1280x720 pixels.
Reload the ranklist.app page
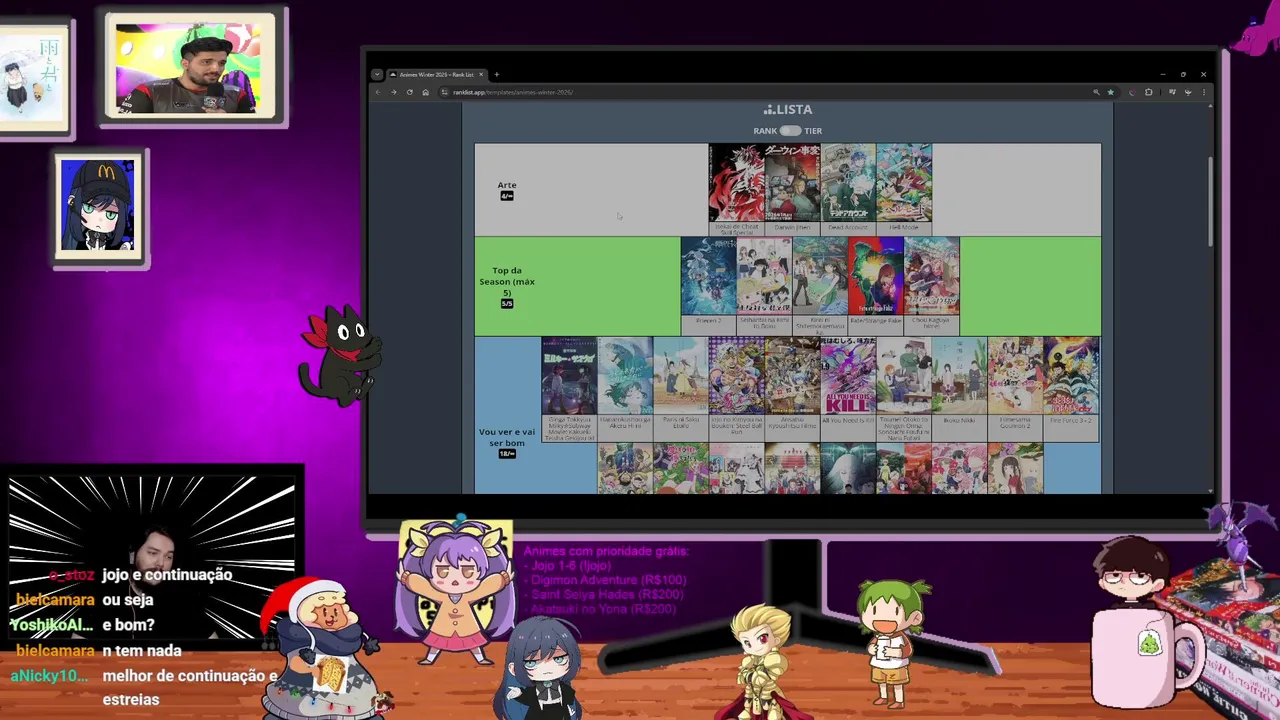409,92
